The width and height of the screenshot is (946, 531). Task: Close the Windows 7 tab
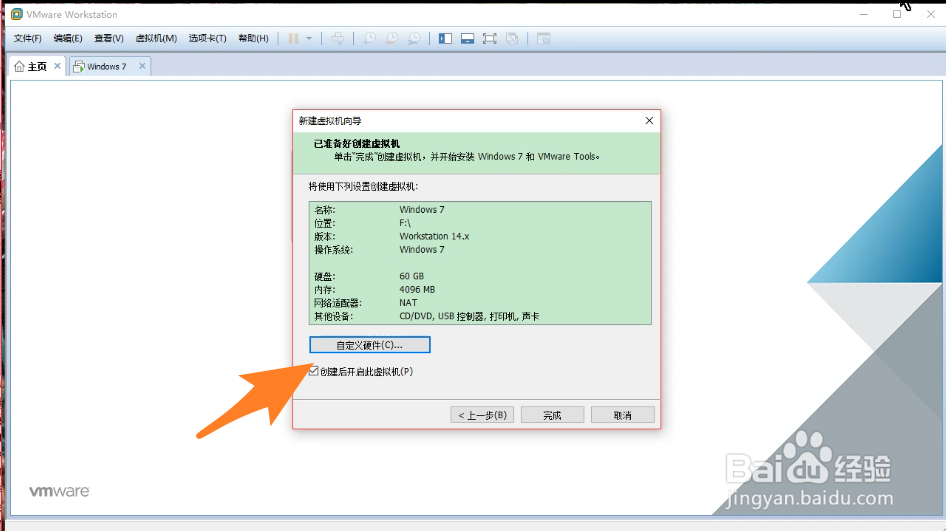[x=142, y=66]
